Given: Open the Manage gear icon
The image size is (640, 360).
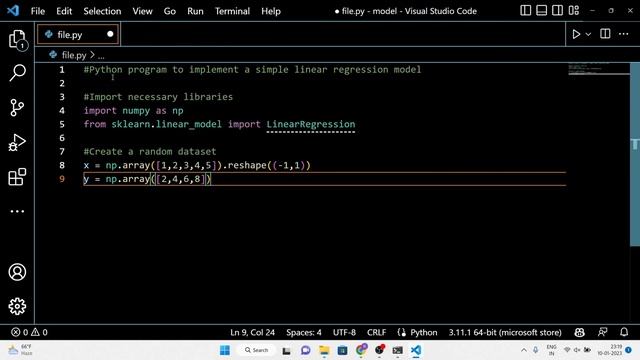Looking at the screenshot, I should tap(17, 306).
